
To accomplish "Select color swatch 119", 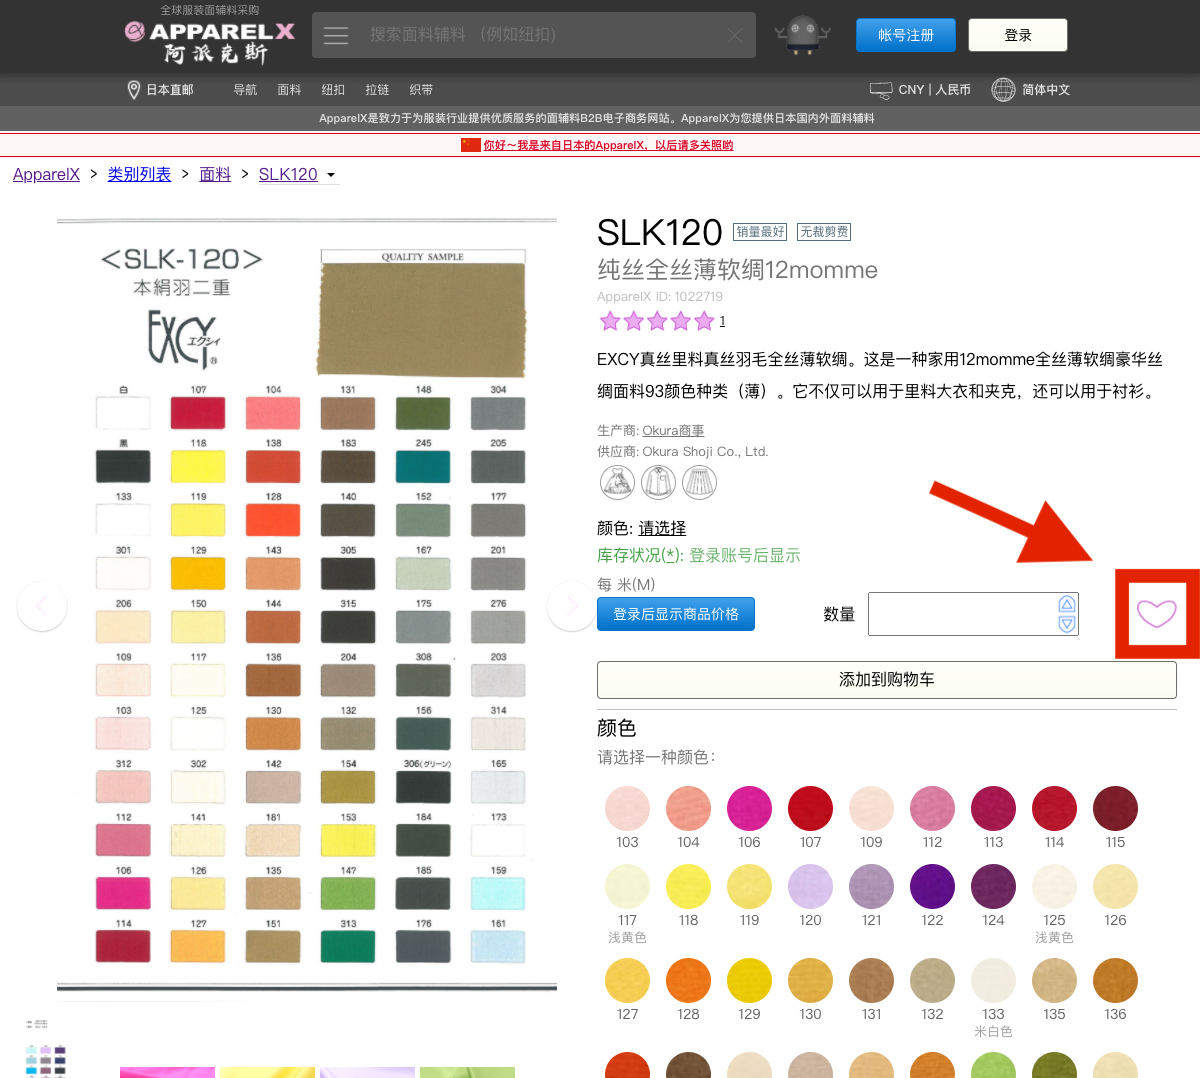I will pos(749,886).
